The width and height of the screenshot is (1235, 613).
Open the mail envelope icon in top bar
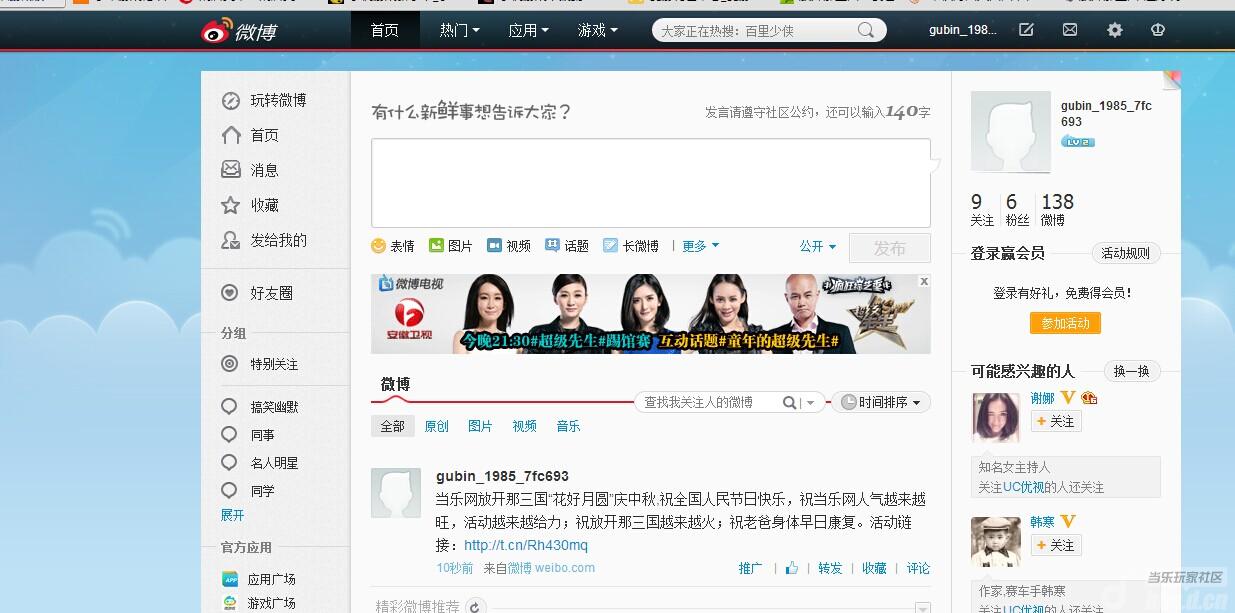[x=1069, y=30]
